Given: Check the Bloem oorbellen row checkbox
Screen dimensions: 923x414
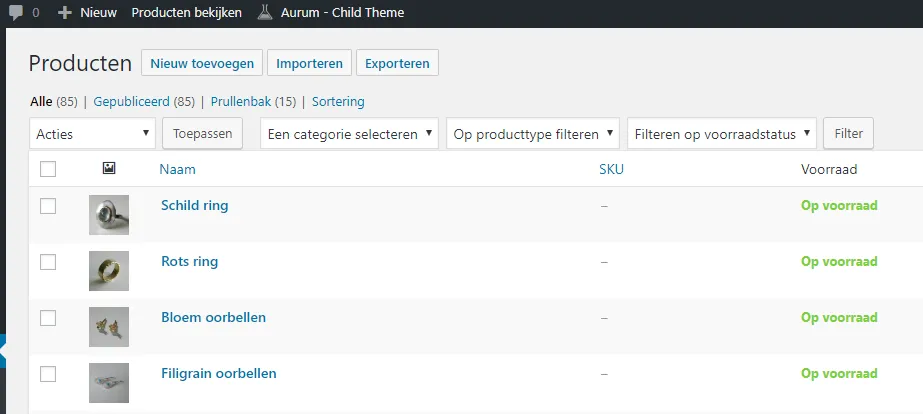Looking at the screenshot, I should 48,318.
